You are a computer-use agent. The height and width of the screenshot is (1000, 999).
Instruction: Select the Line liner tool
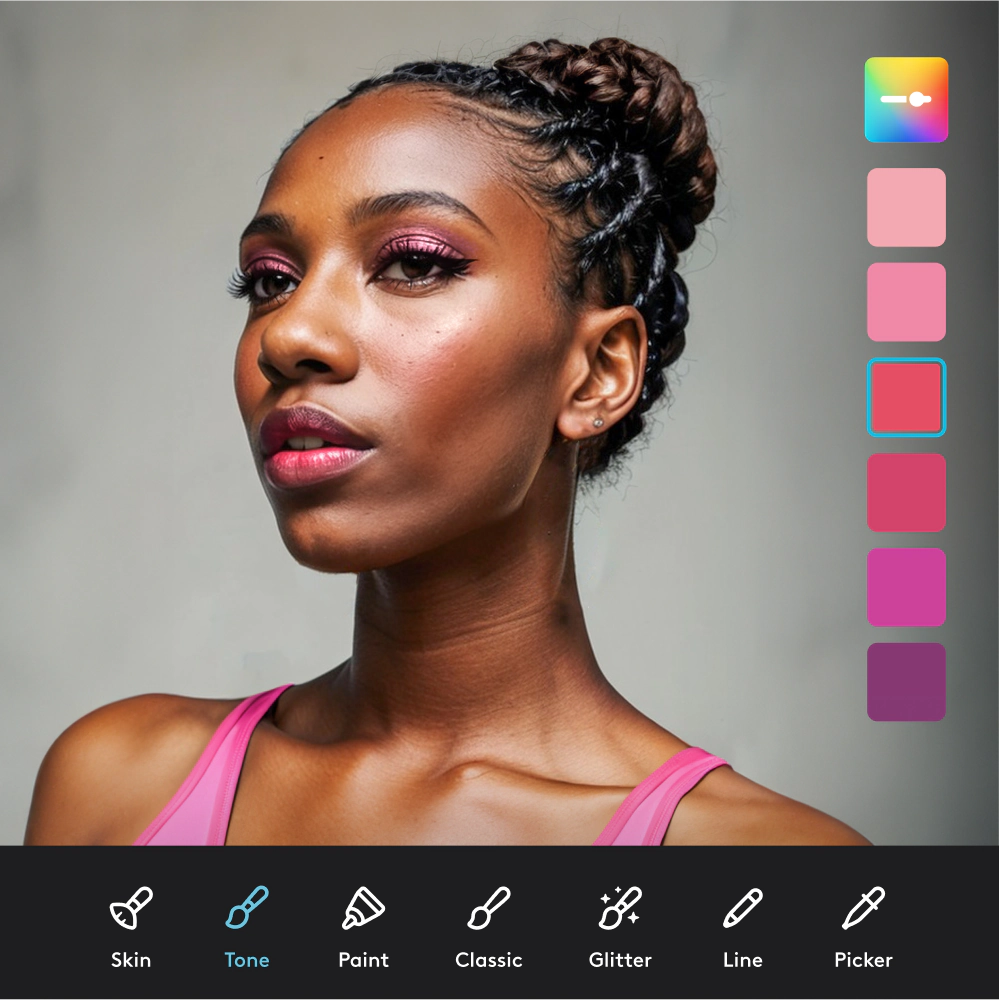742,910
